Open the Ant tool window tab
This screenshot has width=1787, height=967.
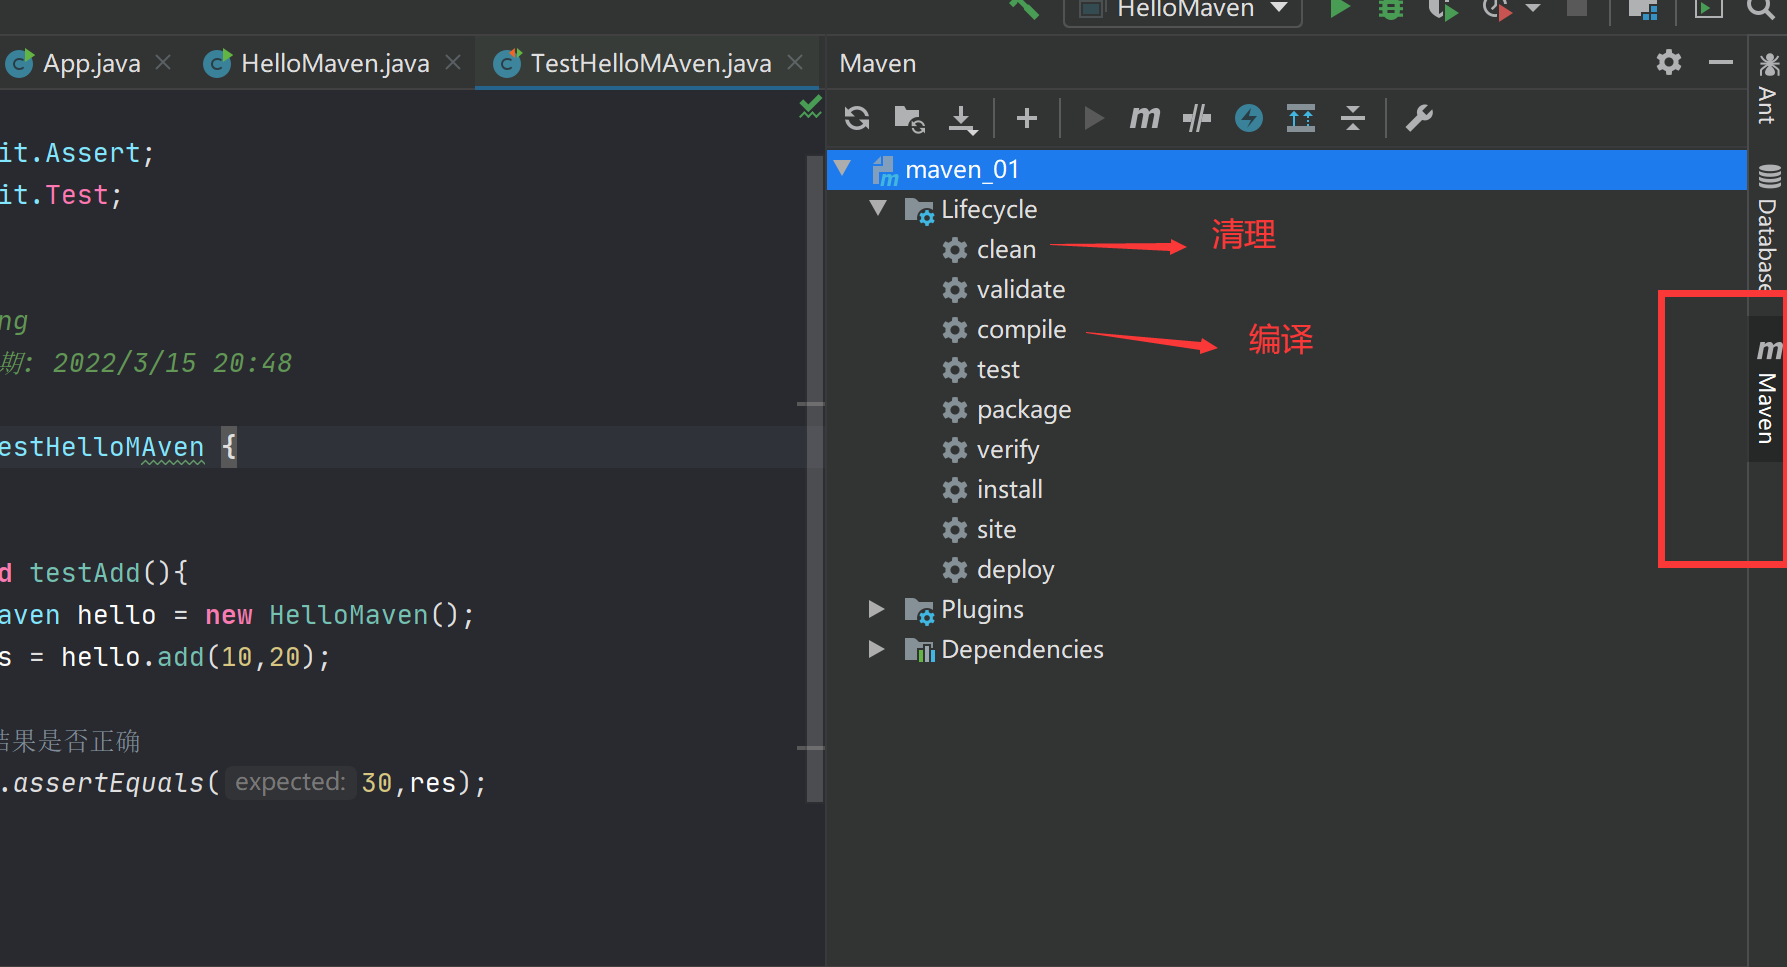pos(1768,89)
